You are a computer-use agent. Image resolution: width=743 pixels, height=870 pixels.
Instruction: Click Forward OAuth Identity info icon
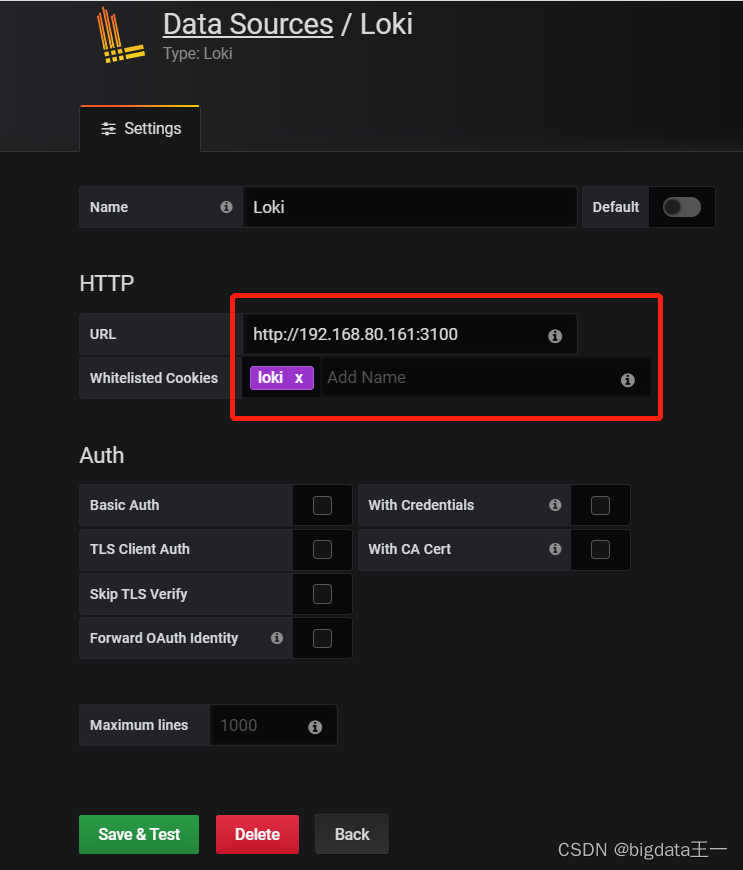[x=277, y=638]
